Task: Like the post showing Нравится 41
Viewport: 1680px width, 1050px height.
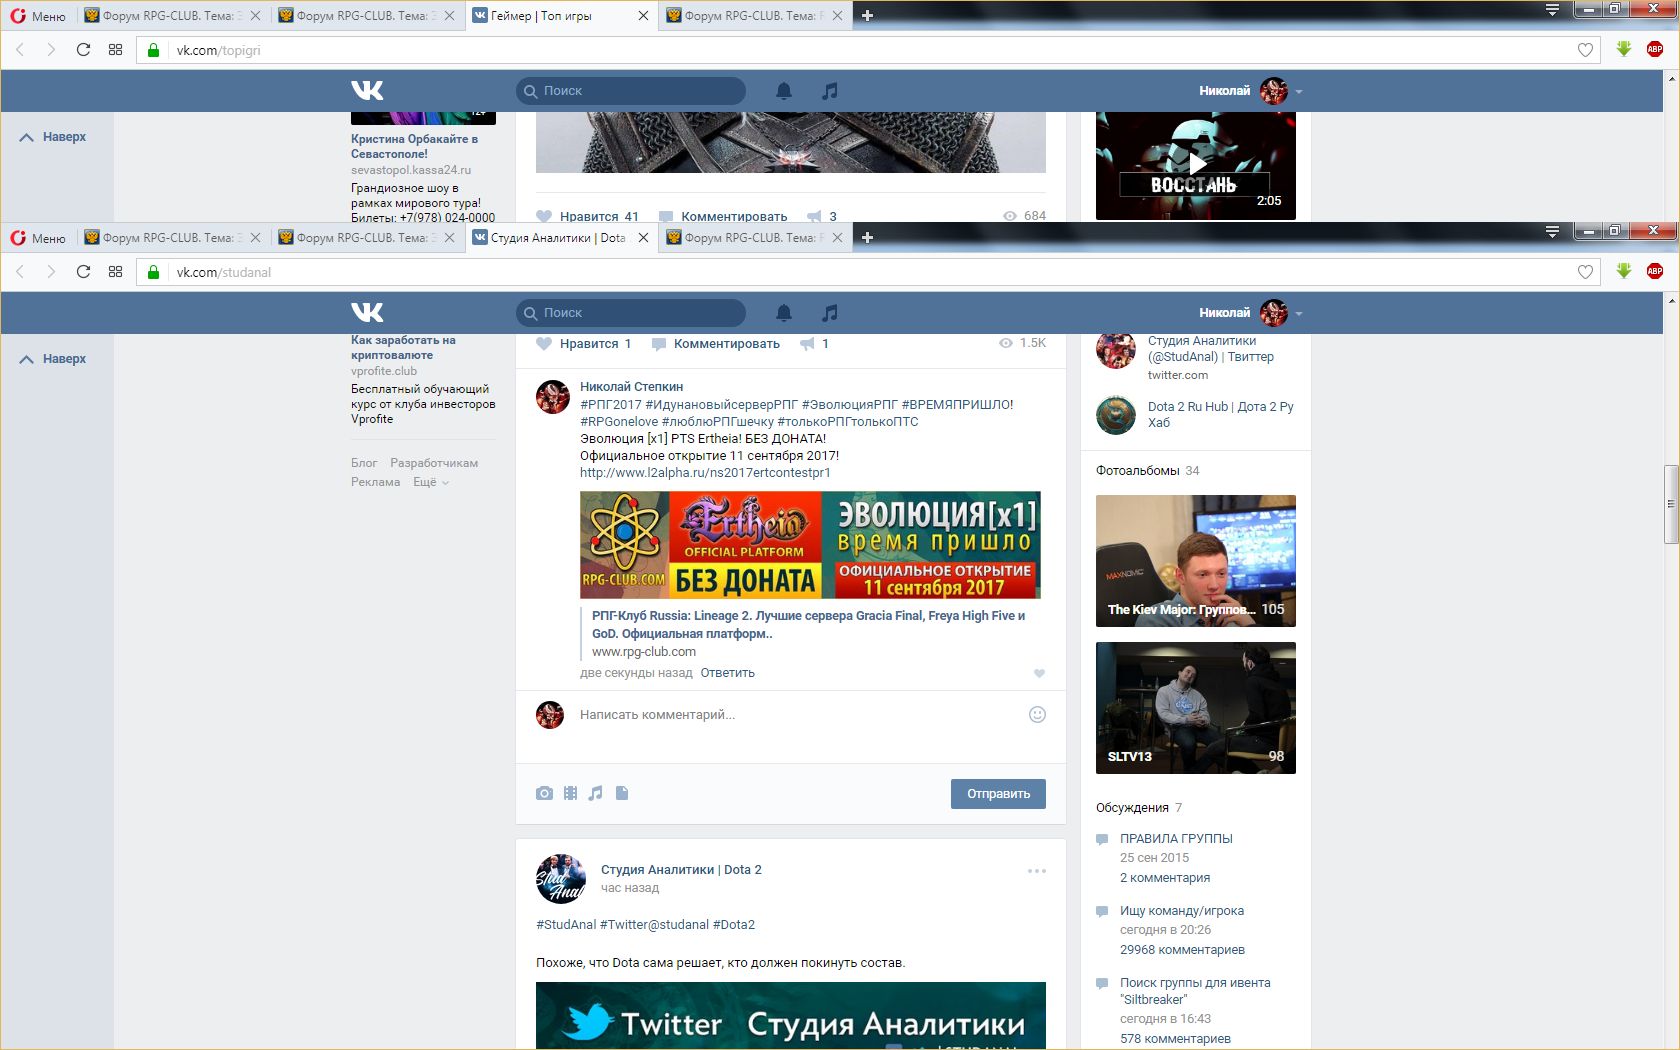Action: [587, 216]
